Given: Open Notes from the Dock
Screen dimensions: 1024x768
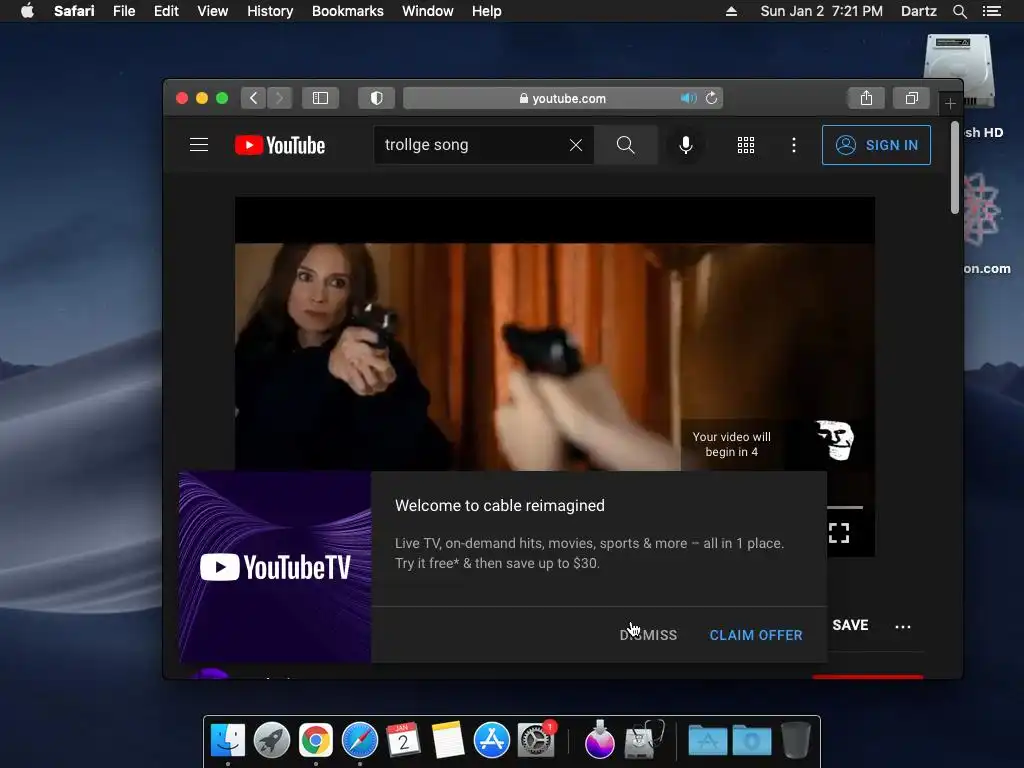Looking at the screenshot, I should click(x=447, y=741).
